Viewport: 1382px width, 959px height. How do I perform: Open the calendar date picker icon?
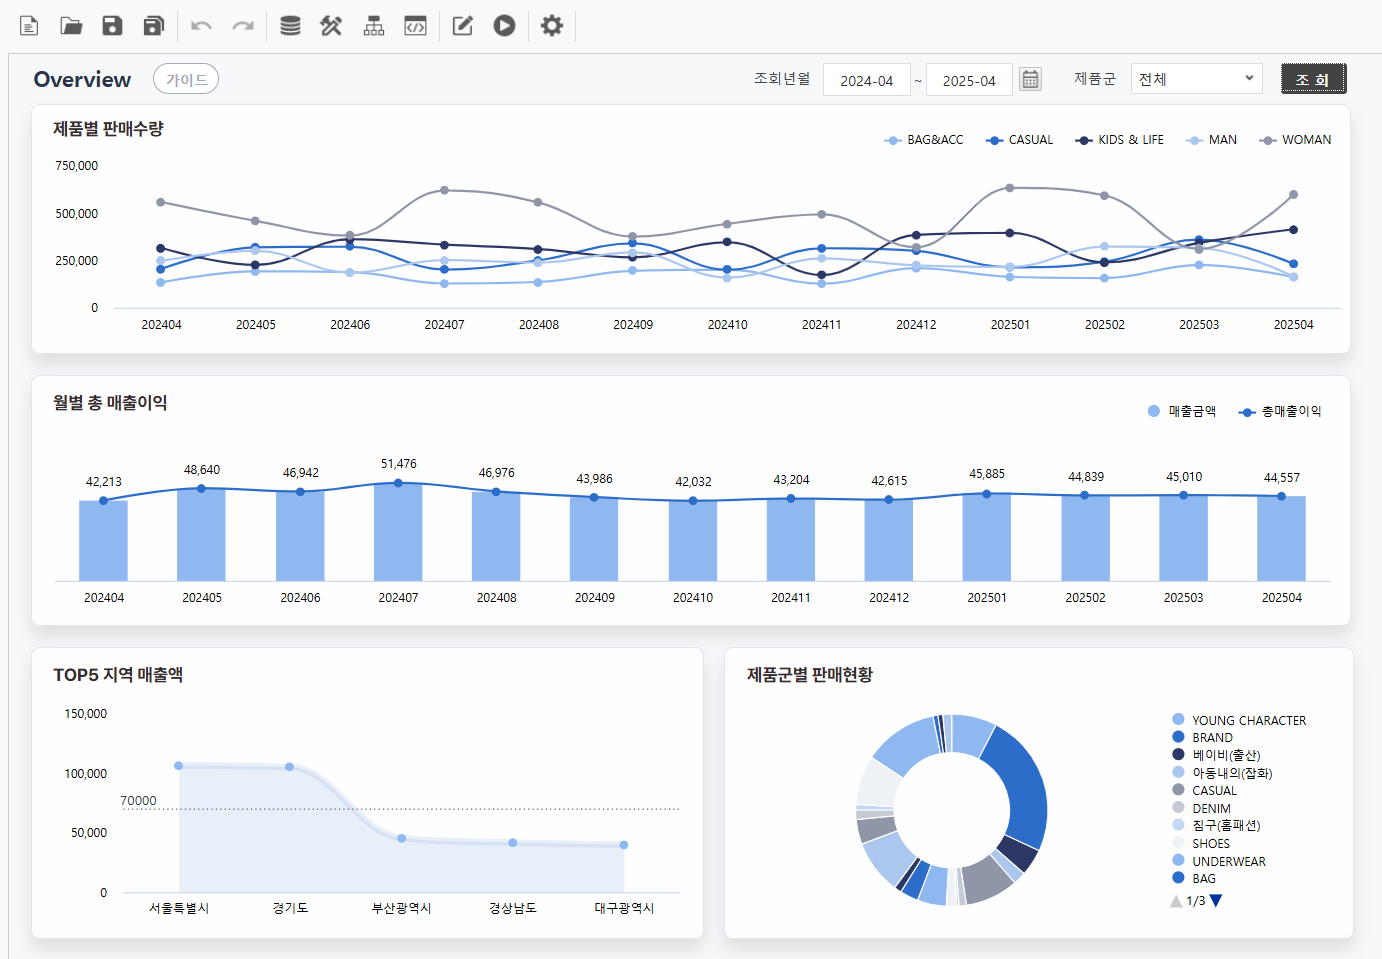[1030, 79]
